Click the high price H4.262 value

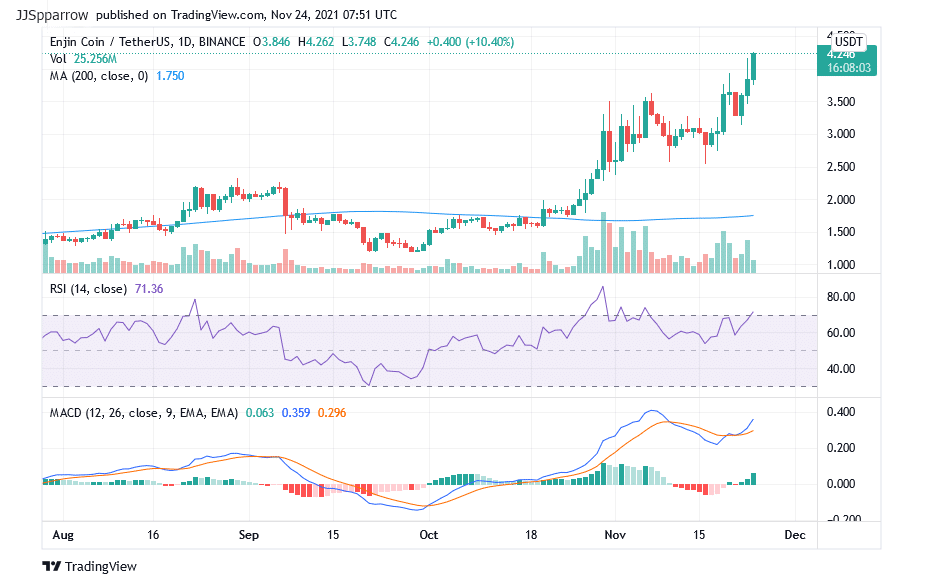[x=316, y=42]
